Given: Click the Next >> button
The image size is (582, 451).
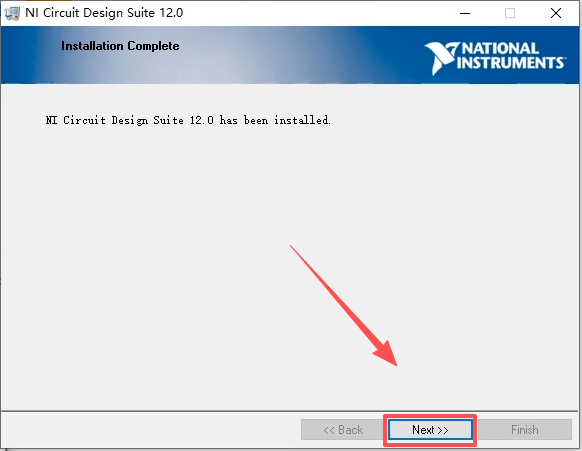Looking at the screenshot, I should 430,430.
